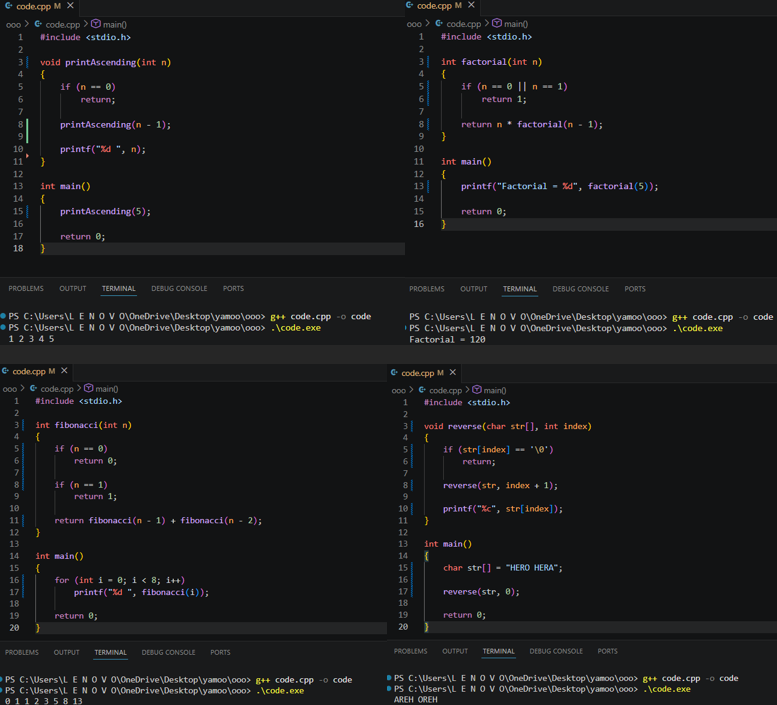777x705 pixels.
Task: Open PORTS tab in the fibonacci pane
Action: pyautogui.click(x=221, y=652)
